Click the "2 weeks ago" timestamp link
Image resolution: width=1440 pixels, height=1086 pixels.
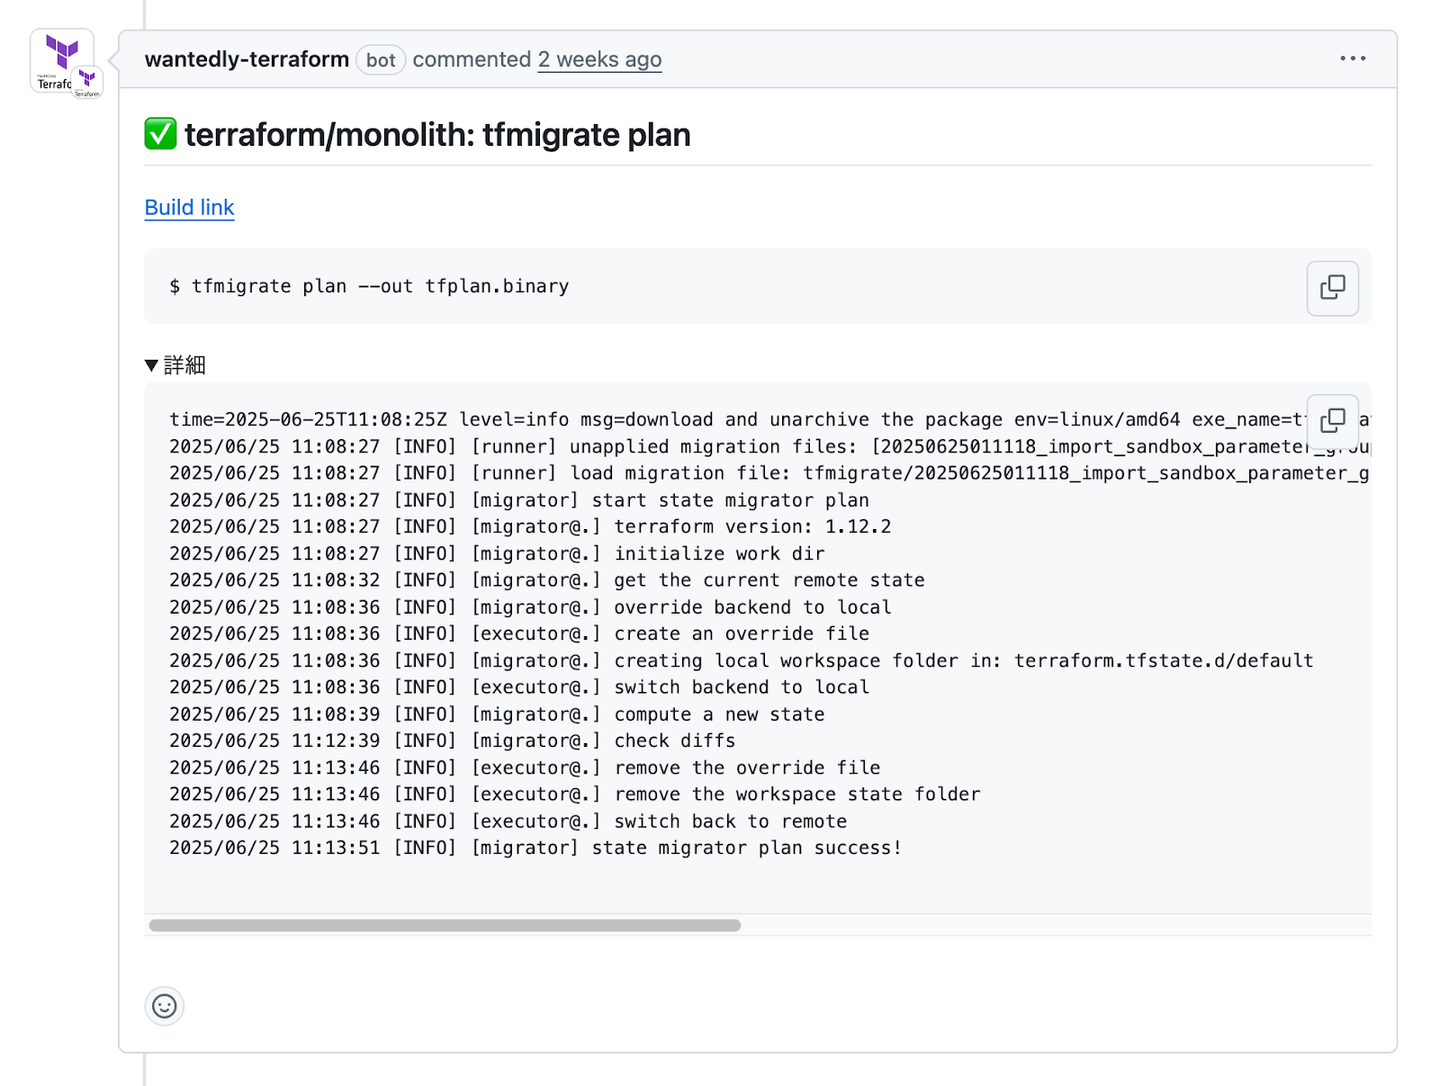(599, 59)
